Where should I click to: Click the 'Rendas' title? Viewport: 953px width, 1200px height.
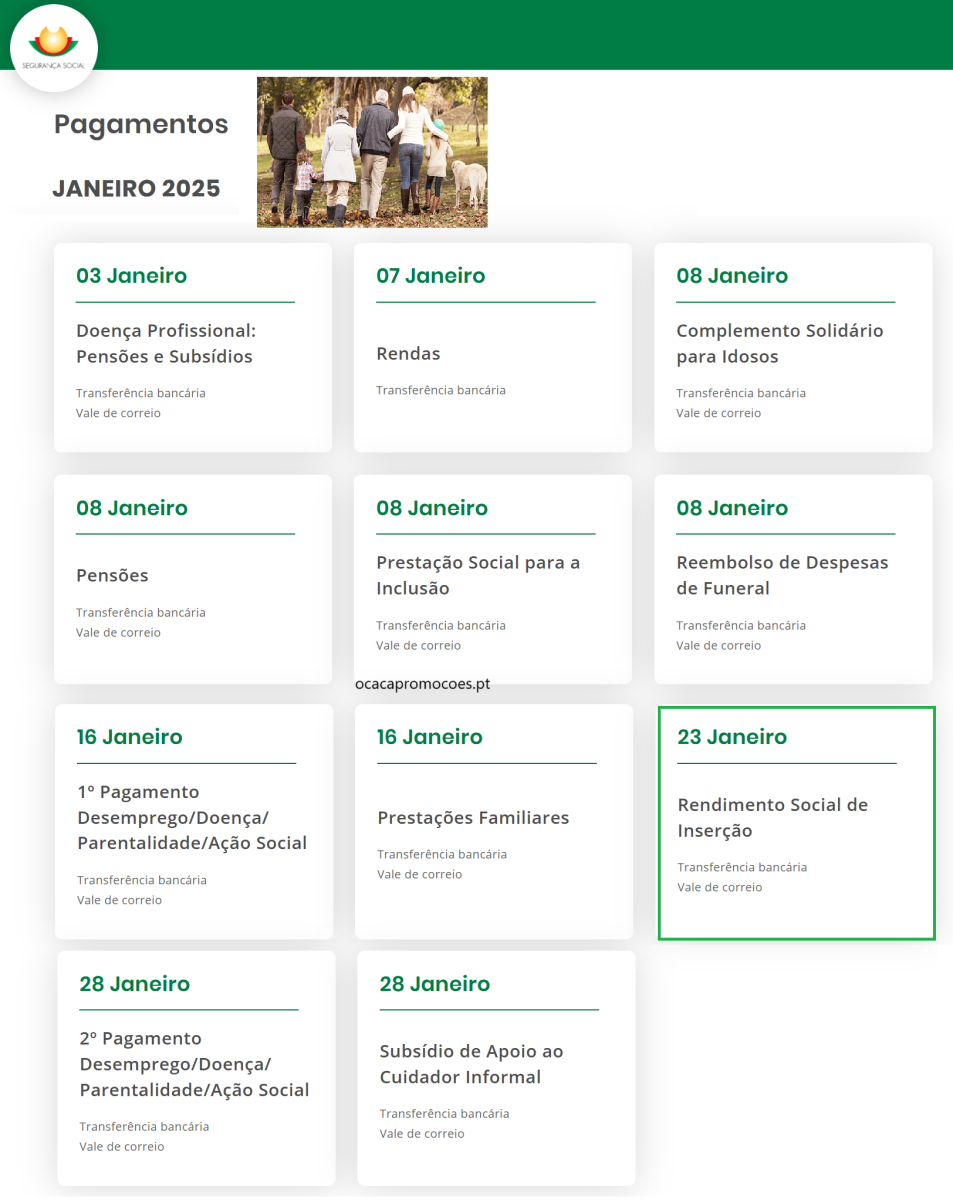pos(408,353)
